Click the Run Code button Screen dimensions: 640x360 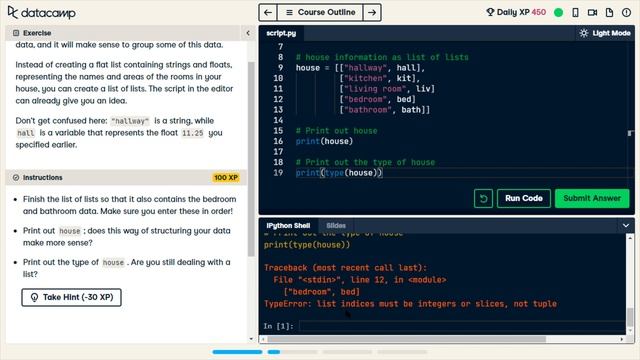(x=524, y=198)
